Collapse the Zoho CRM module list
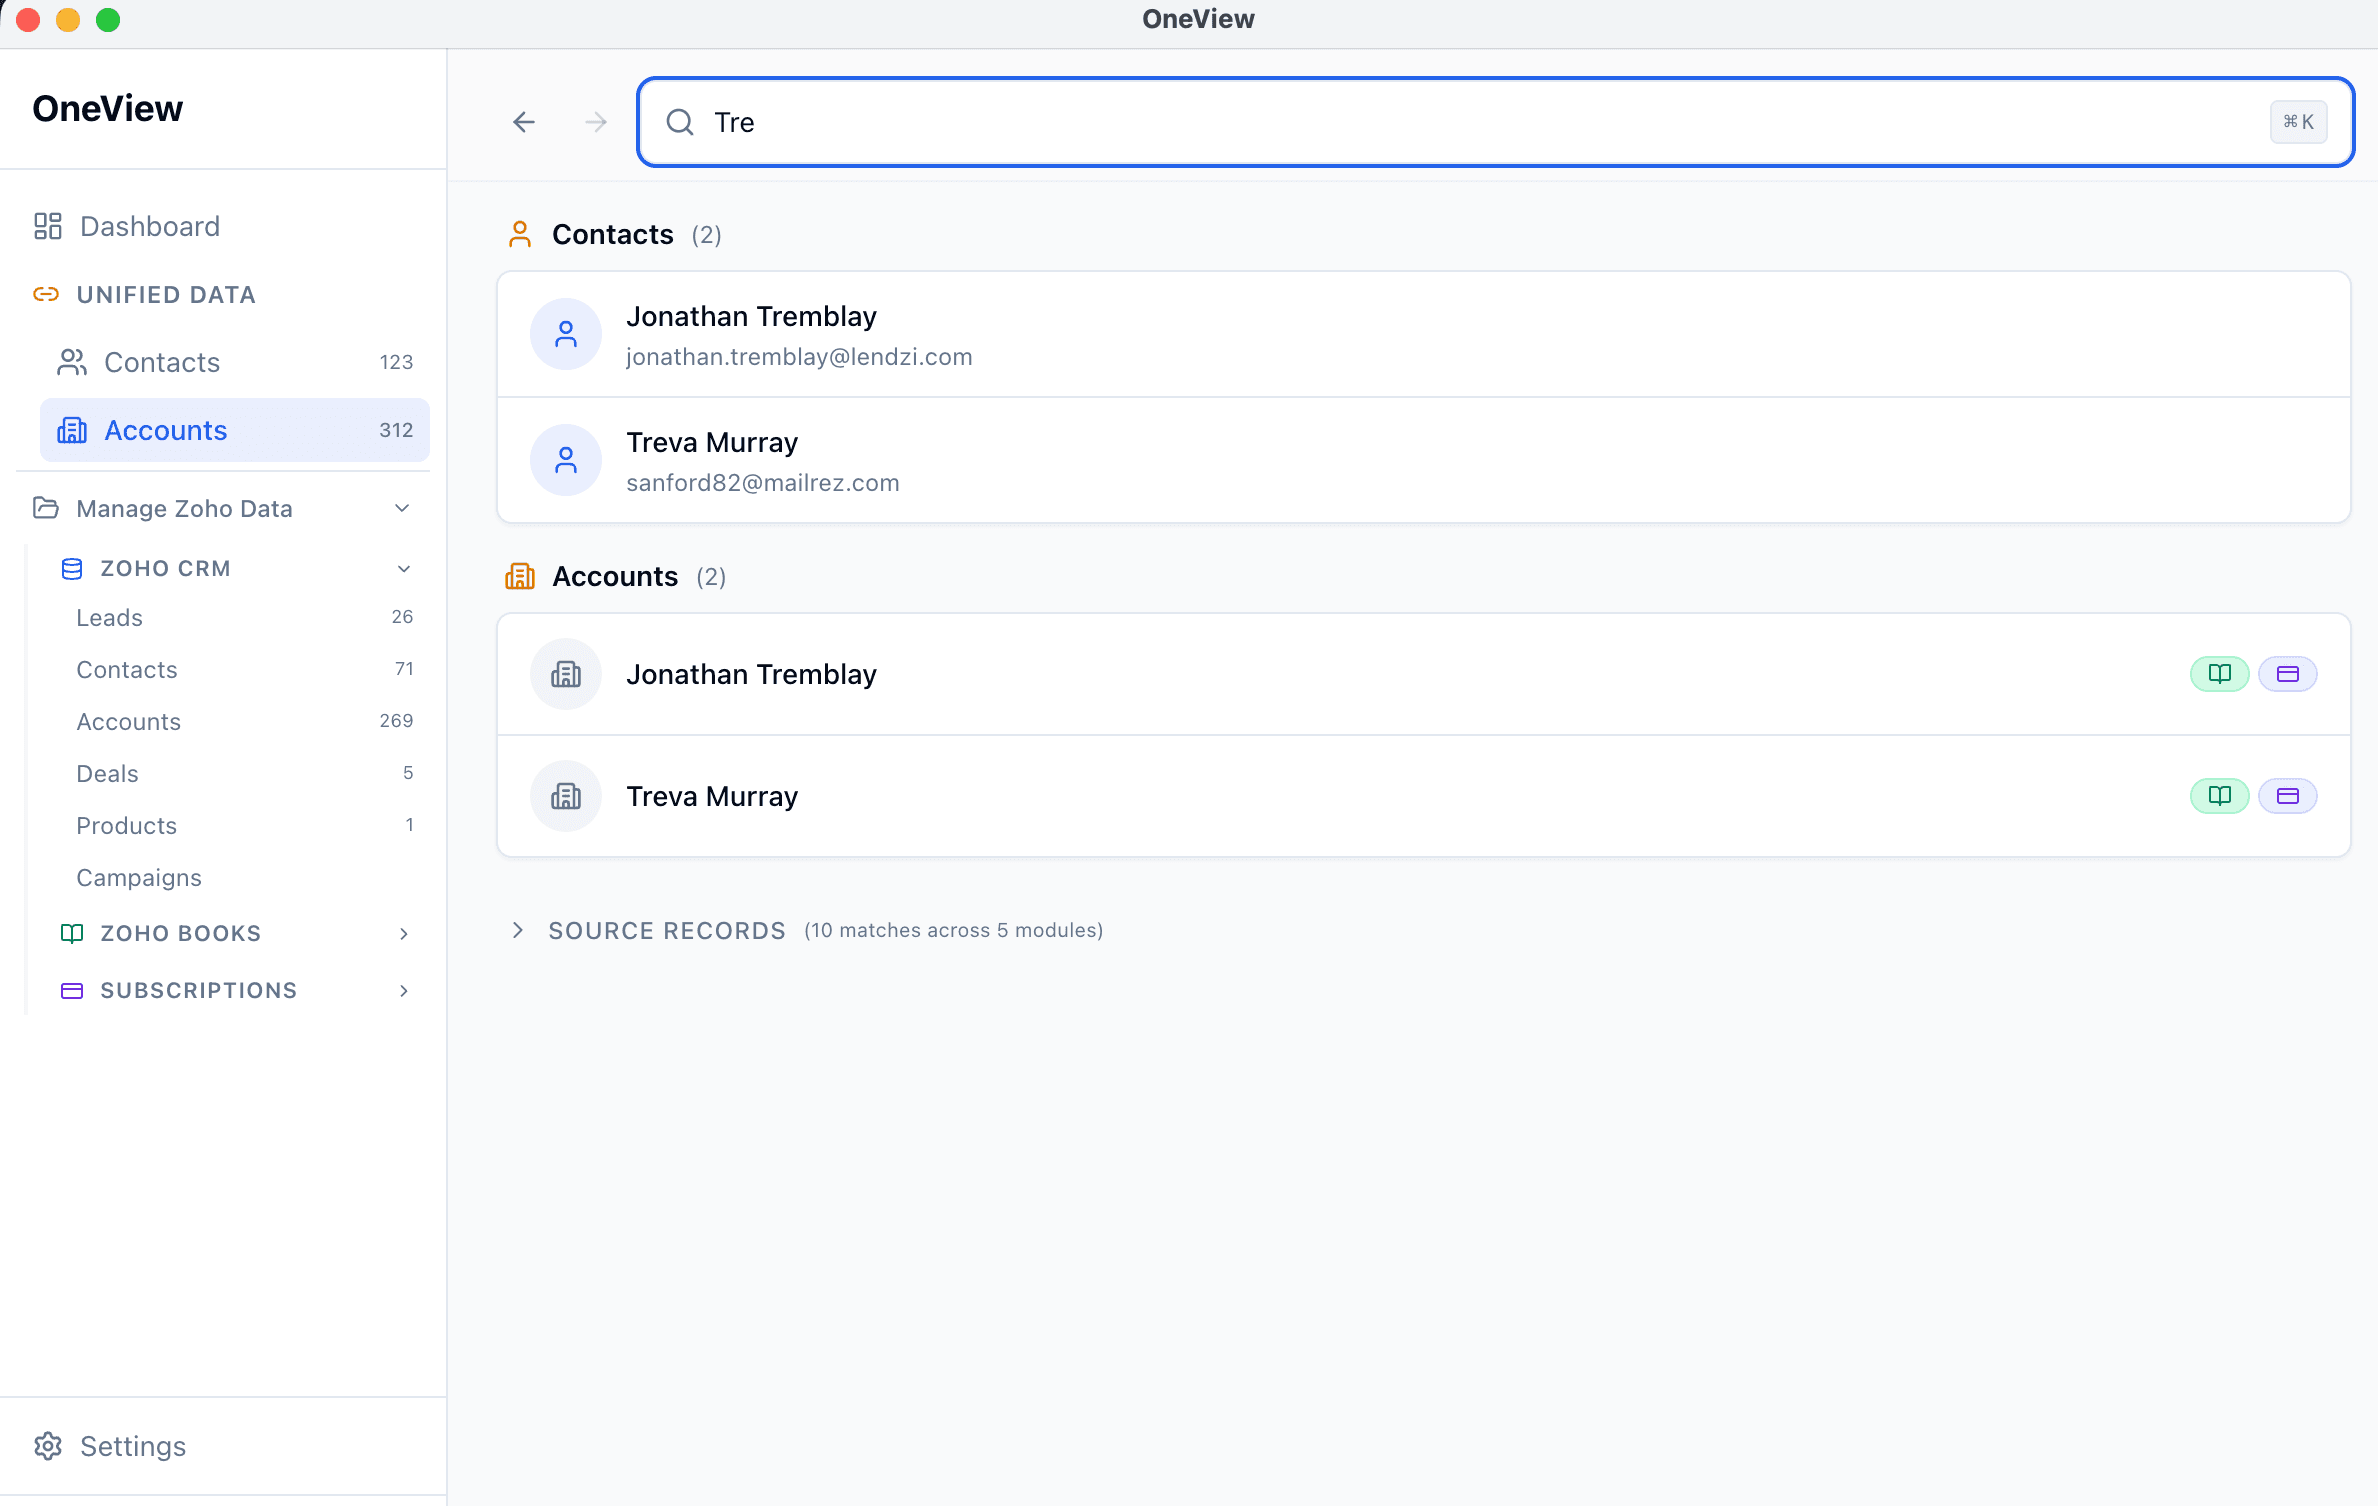The height and width of the screenshot is (1506, 2378). [x=404, y=567]
